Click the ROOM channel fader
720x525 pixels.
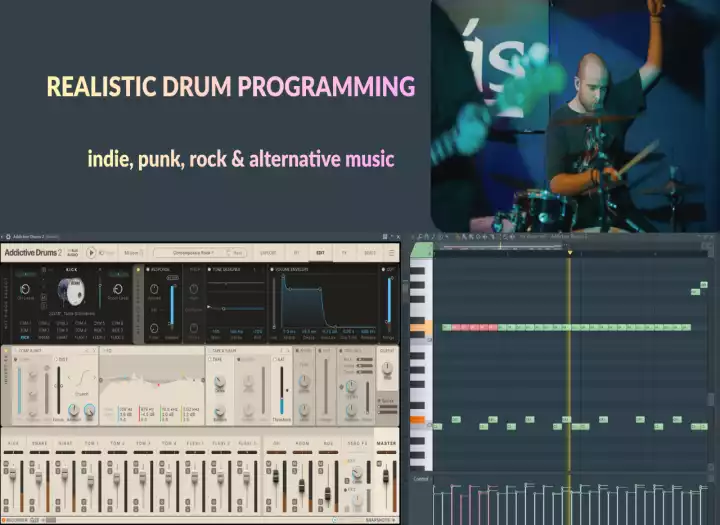[x=302, y=485]
